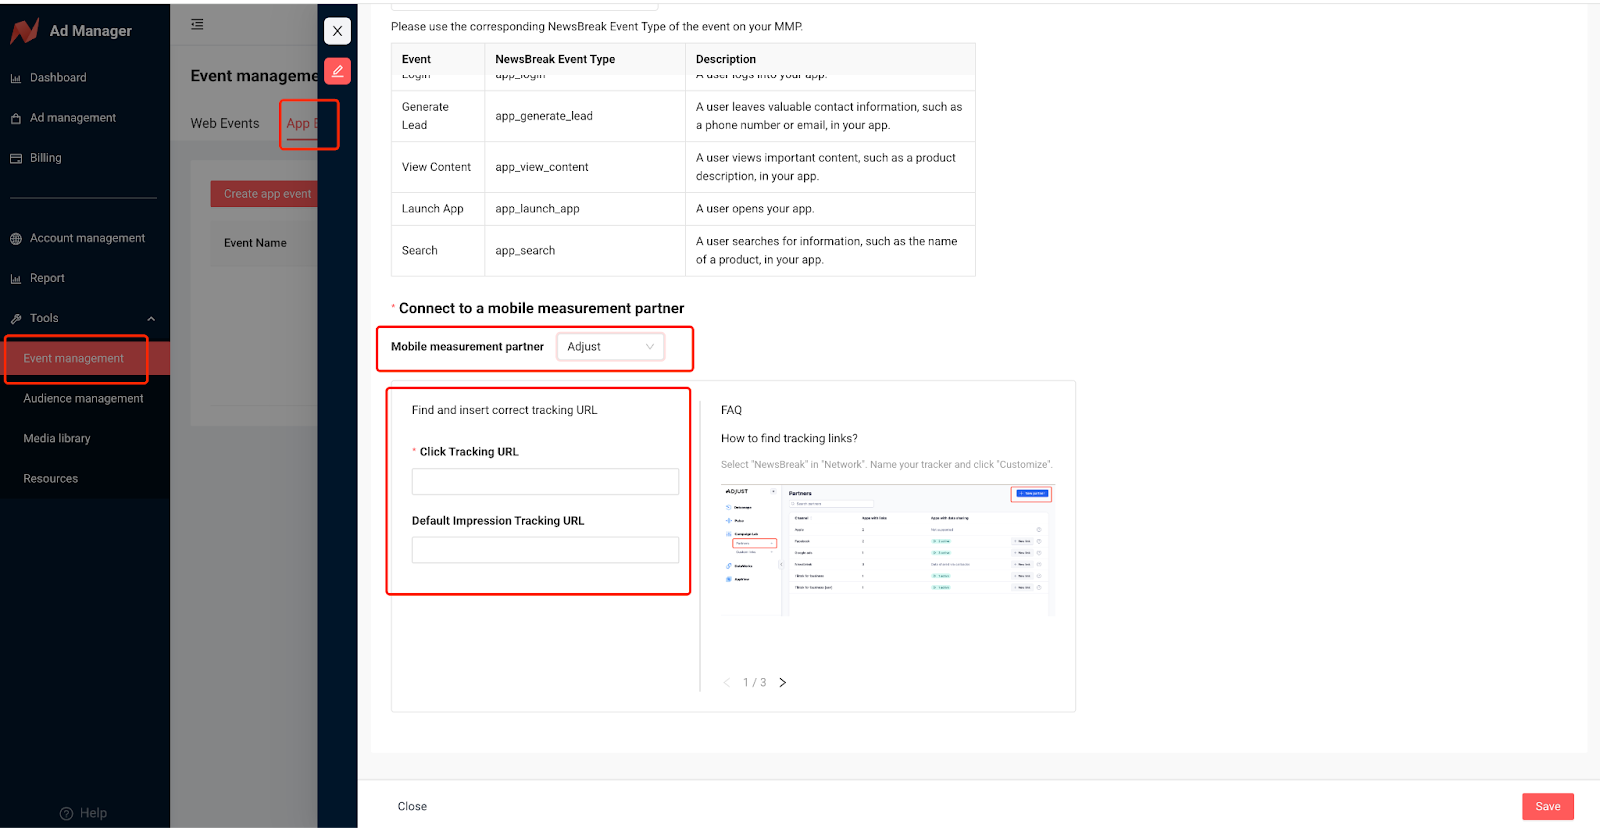
Task: Click the app_launch_app event type cell
Action: pos(585,209)
